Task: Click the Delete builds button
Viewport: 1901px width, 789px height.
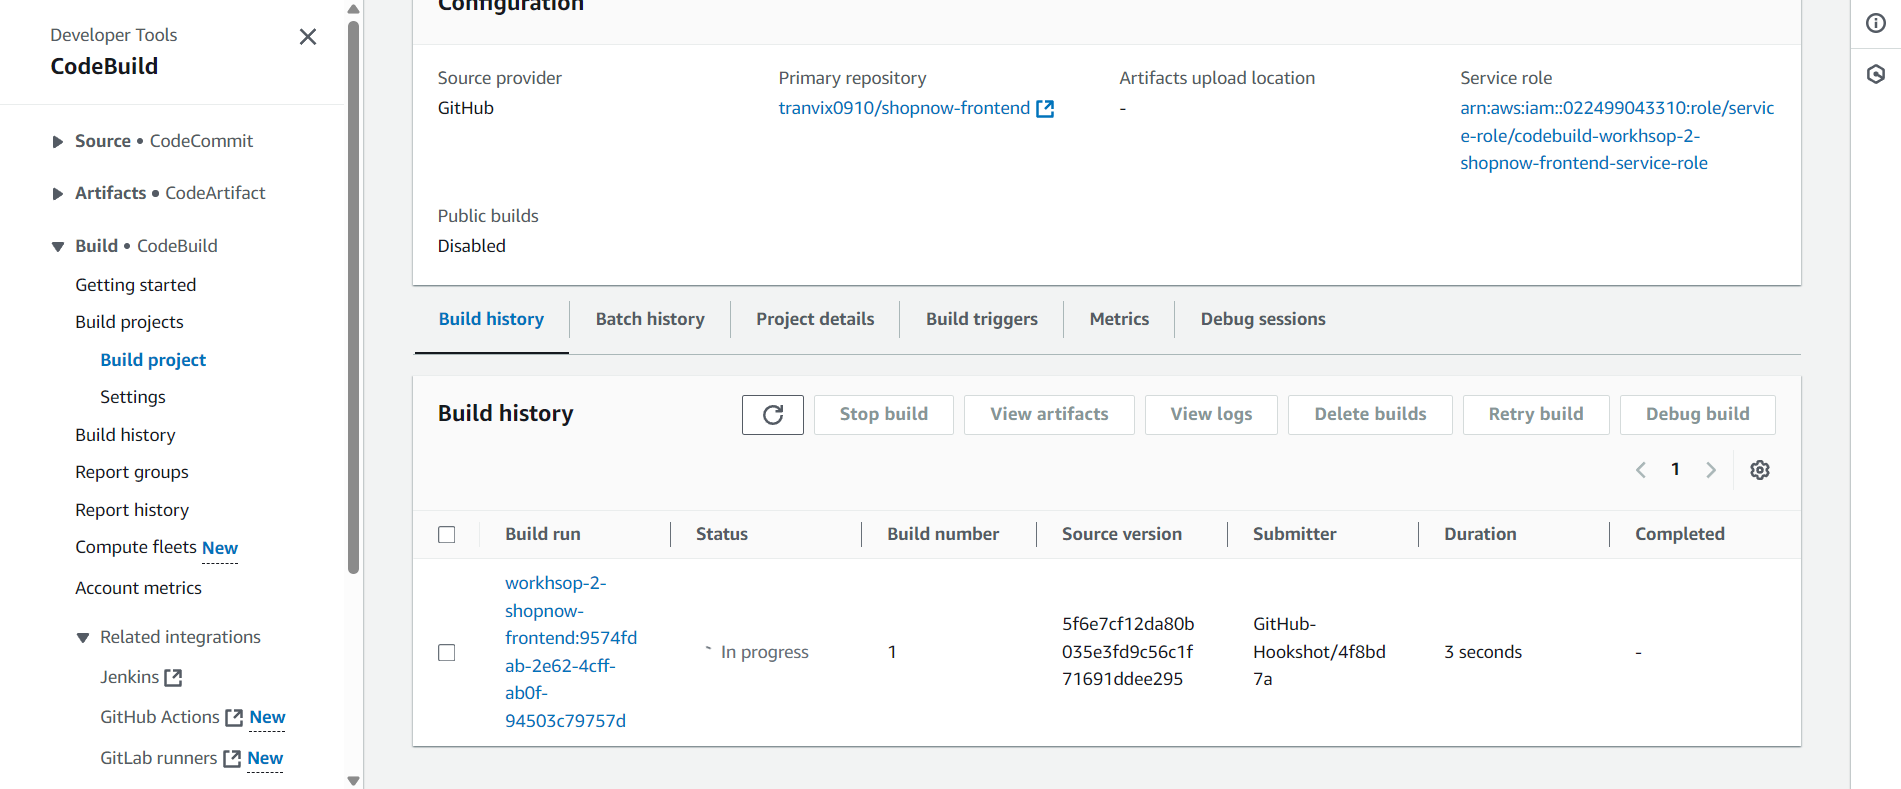Action: [x=1370, y=415]
